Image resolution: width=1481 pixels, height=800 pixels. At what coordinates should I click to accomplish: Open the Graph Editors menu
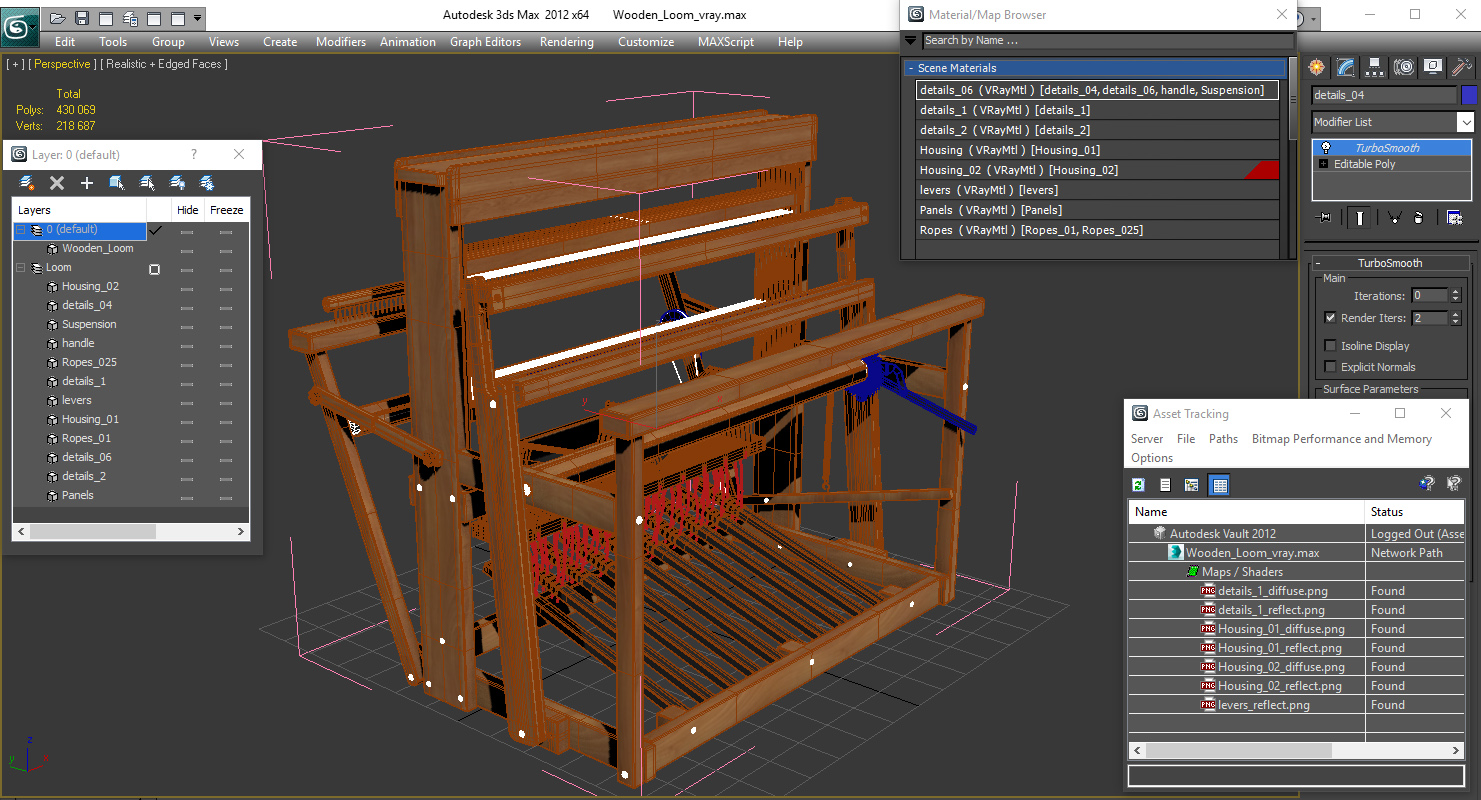pyautogui.click(x=485, y=42)
